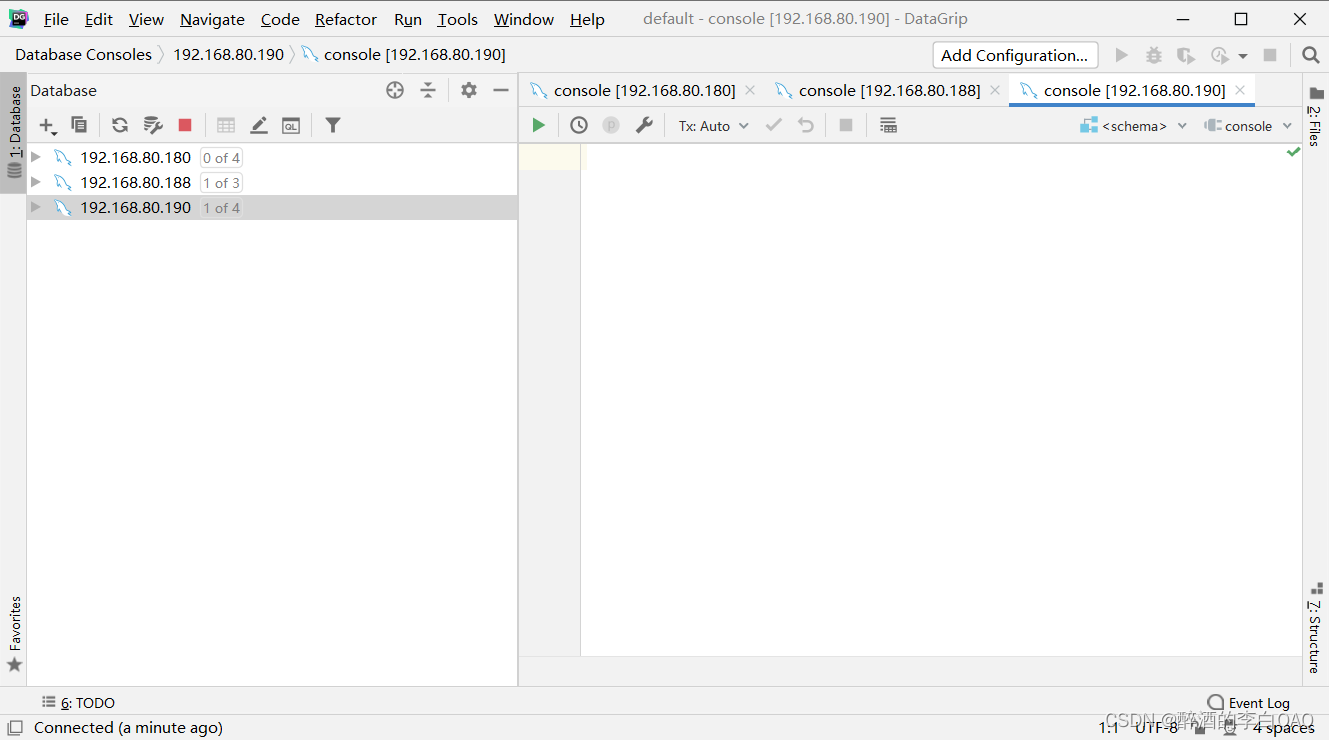Open the Tools menu
Viewport: 1329px width, 740px height.
(457, 18)
